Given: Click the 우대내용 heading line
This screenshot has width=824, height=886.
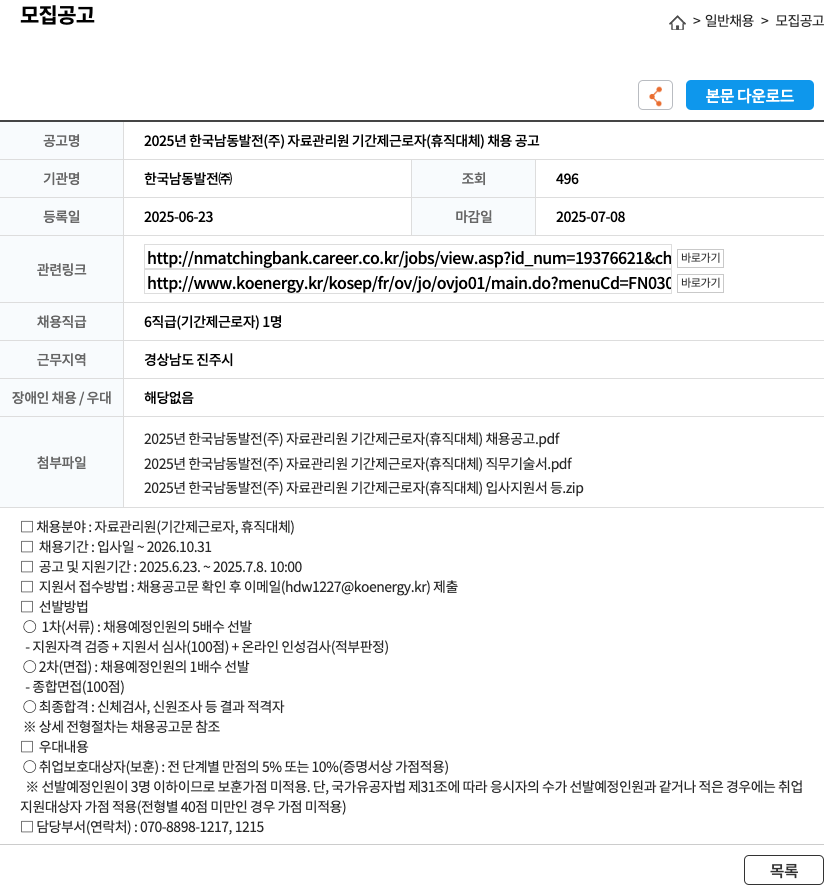Looking at the screenshot, I should [x=54, y=746].
